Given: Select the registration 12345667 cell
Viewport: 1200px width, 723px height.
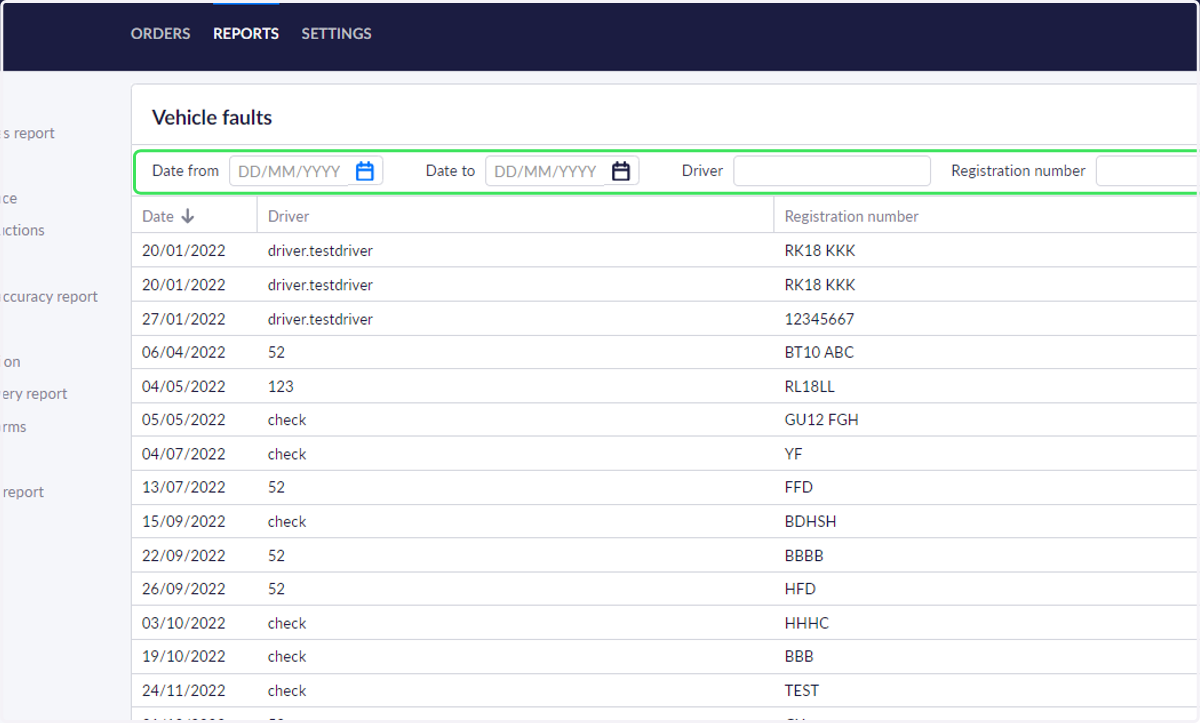Looking at the screenshot, I should [x=819, y=319].
